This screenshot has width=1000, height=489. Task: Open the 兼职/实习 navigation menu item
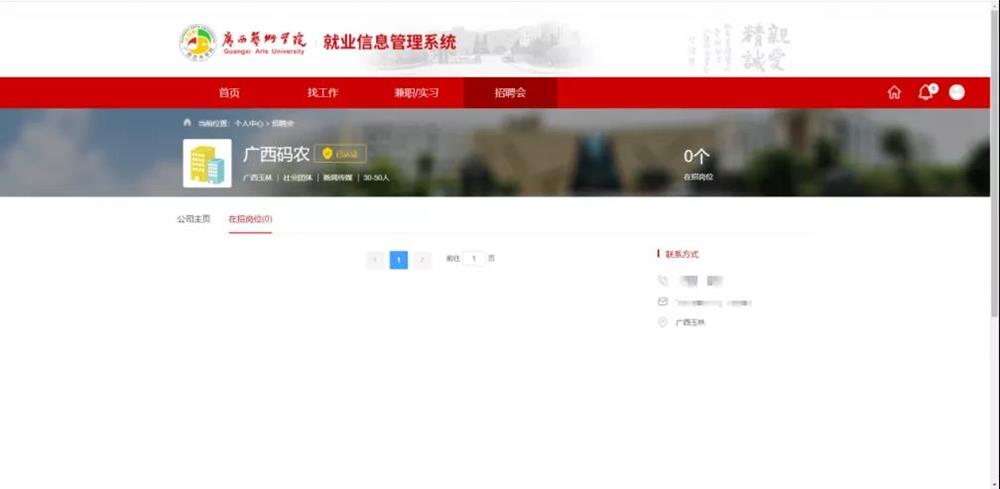[x=416, y=93]
